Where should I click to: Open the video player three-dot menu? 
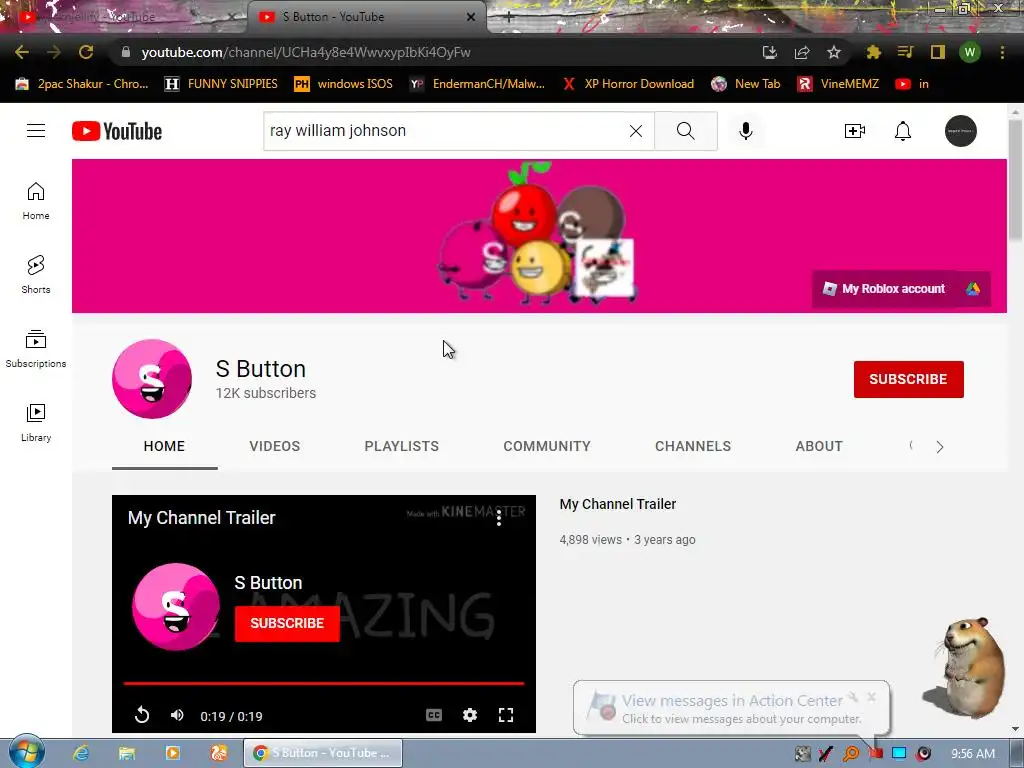point(499,519)
